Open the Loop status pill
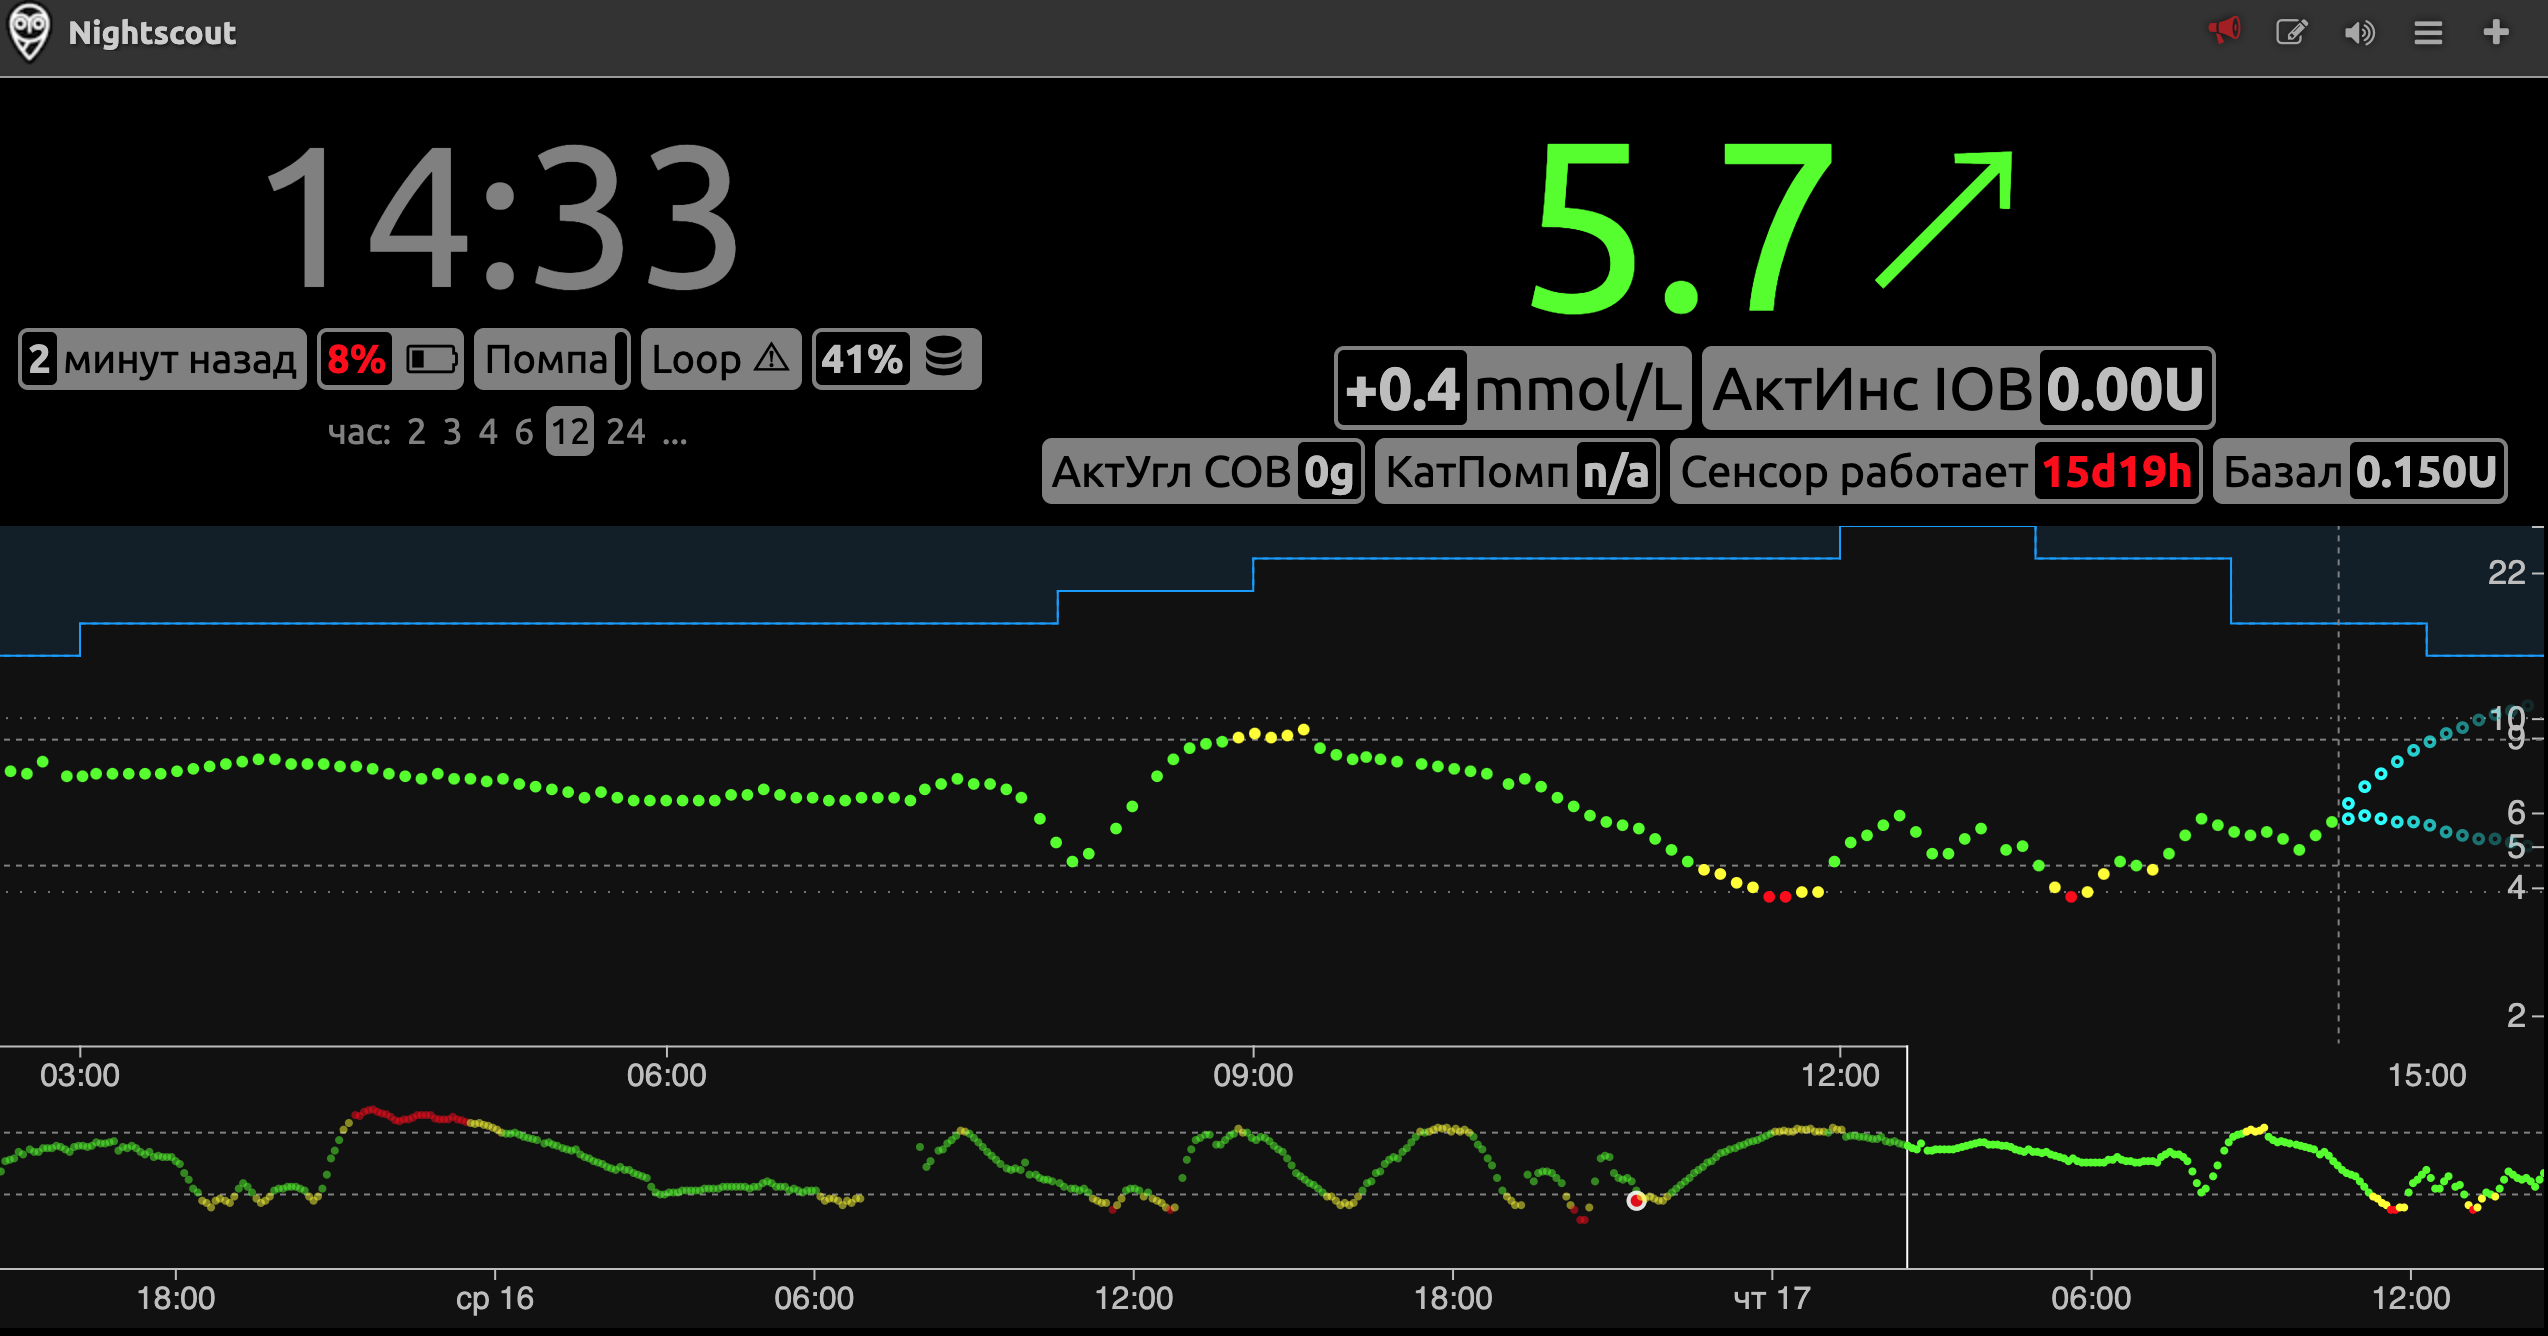This screenshot has width=2548, height=1336. [x=721, y=359]
